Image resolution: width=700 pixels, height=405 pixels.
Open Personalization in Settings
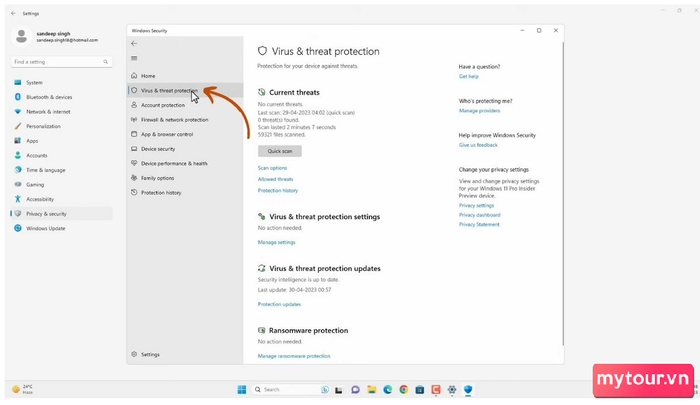click(61, 126)
